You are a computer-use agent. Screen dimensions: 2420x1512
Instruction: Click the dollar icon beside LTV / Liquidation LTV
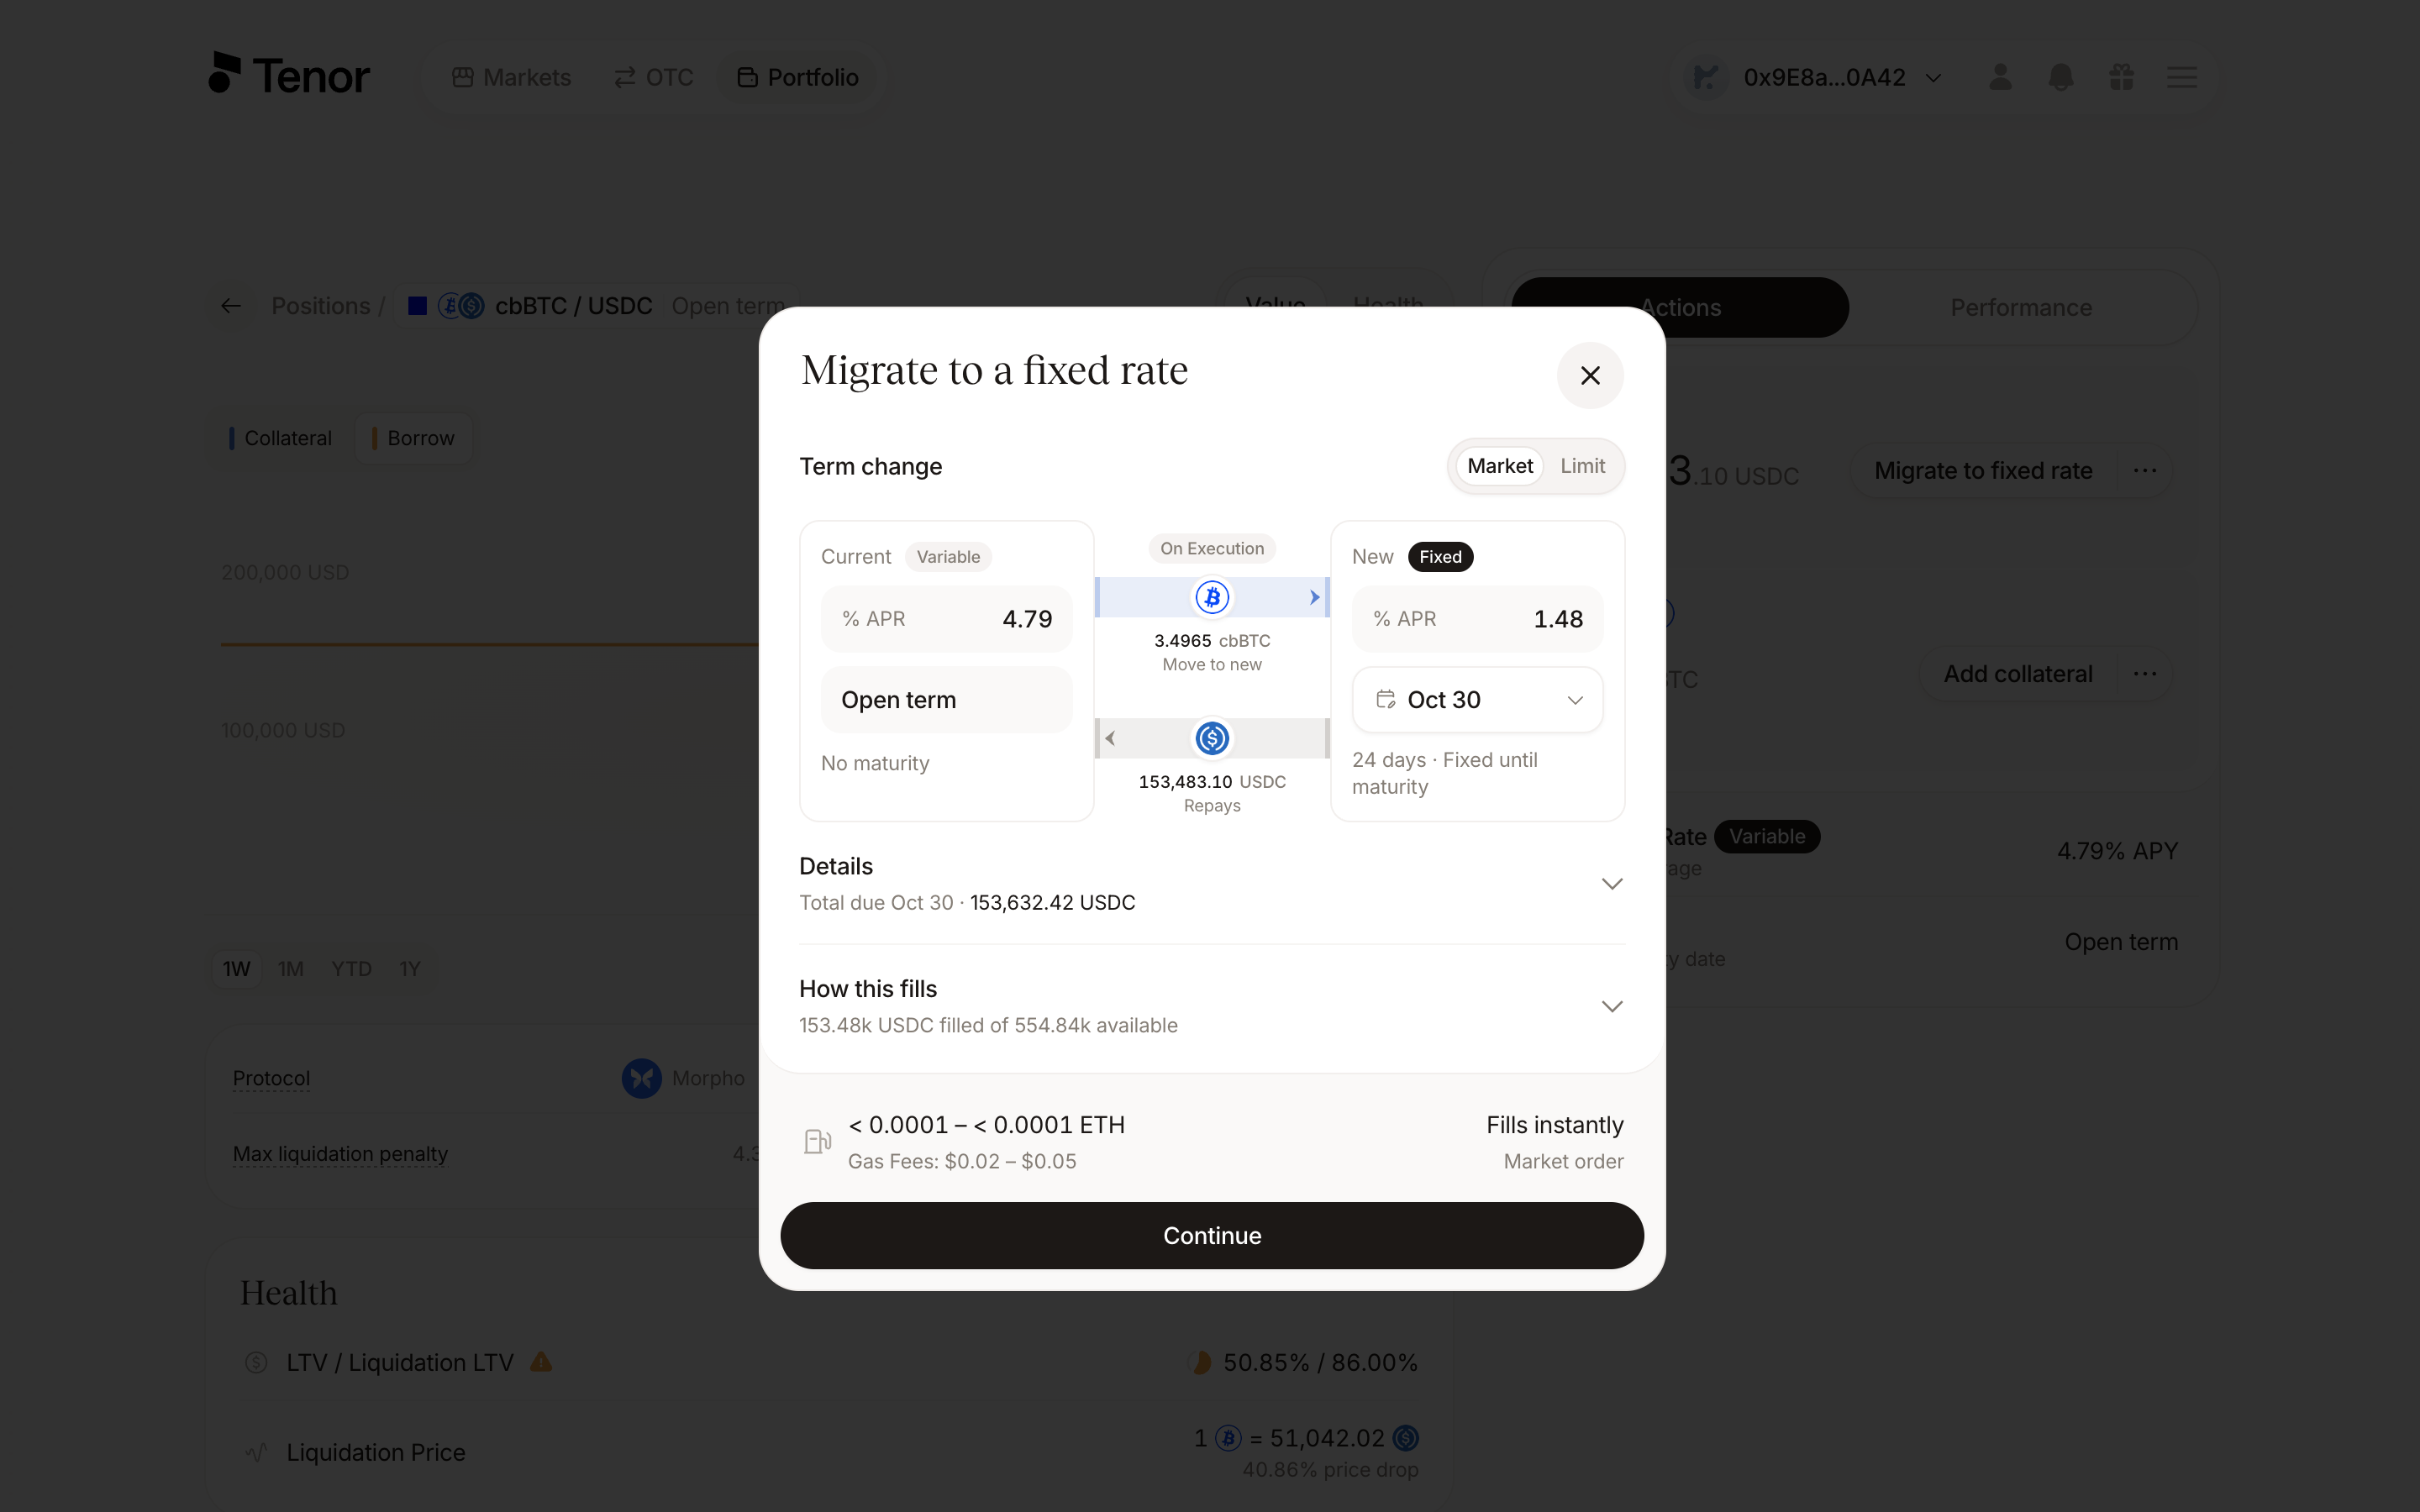point(256,1362)
